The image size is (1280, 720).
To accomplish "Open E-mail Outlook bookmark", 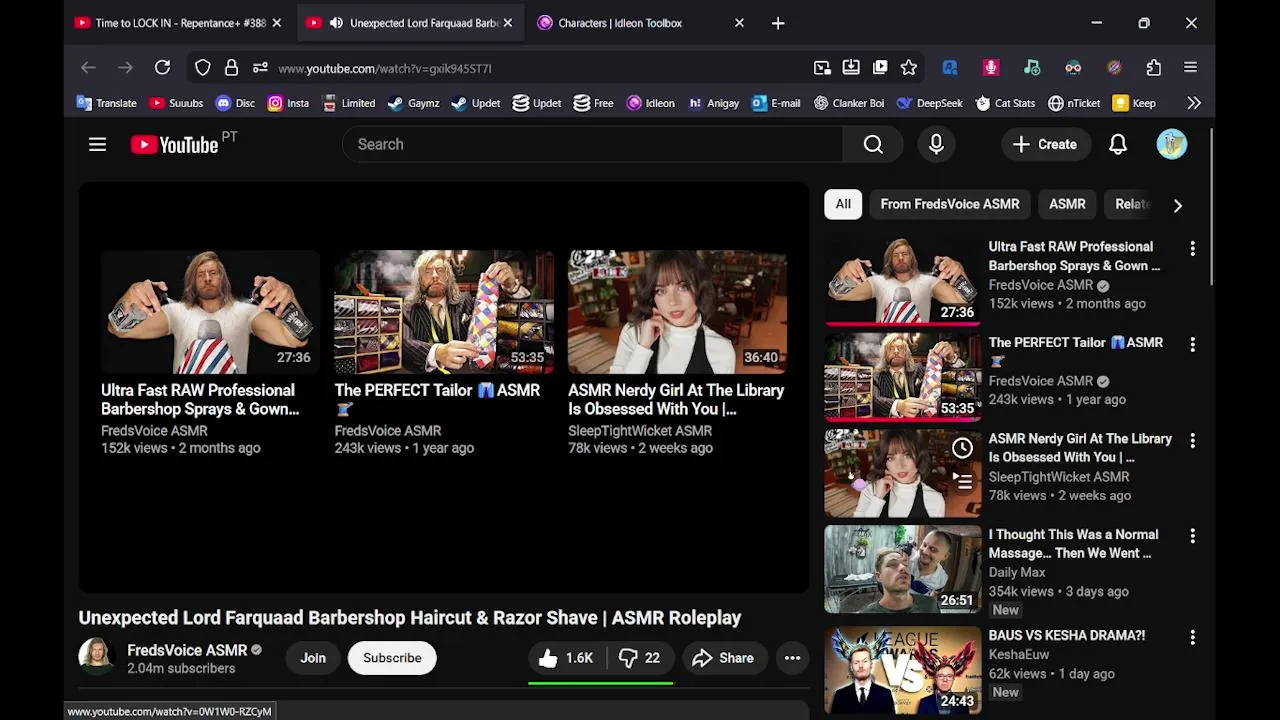I will [776, 103].
